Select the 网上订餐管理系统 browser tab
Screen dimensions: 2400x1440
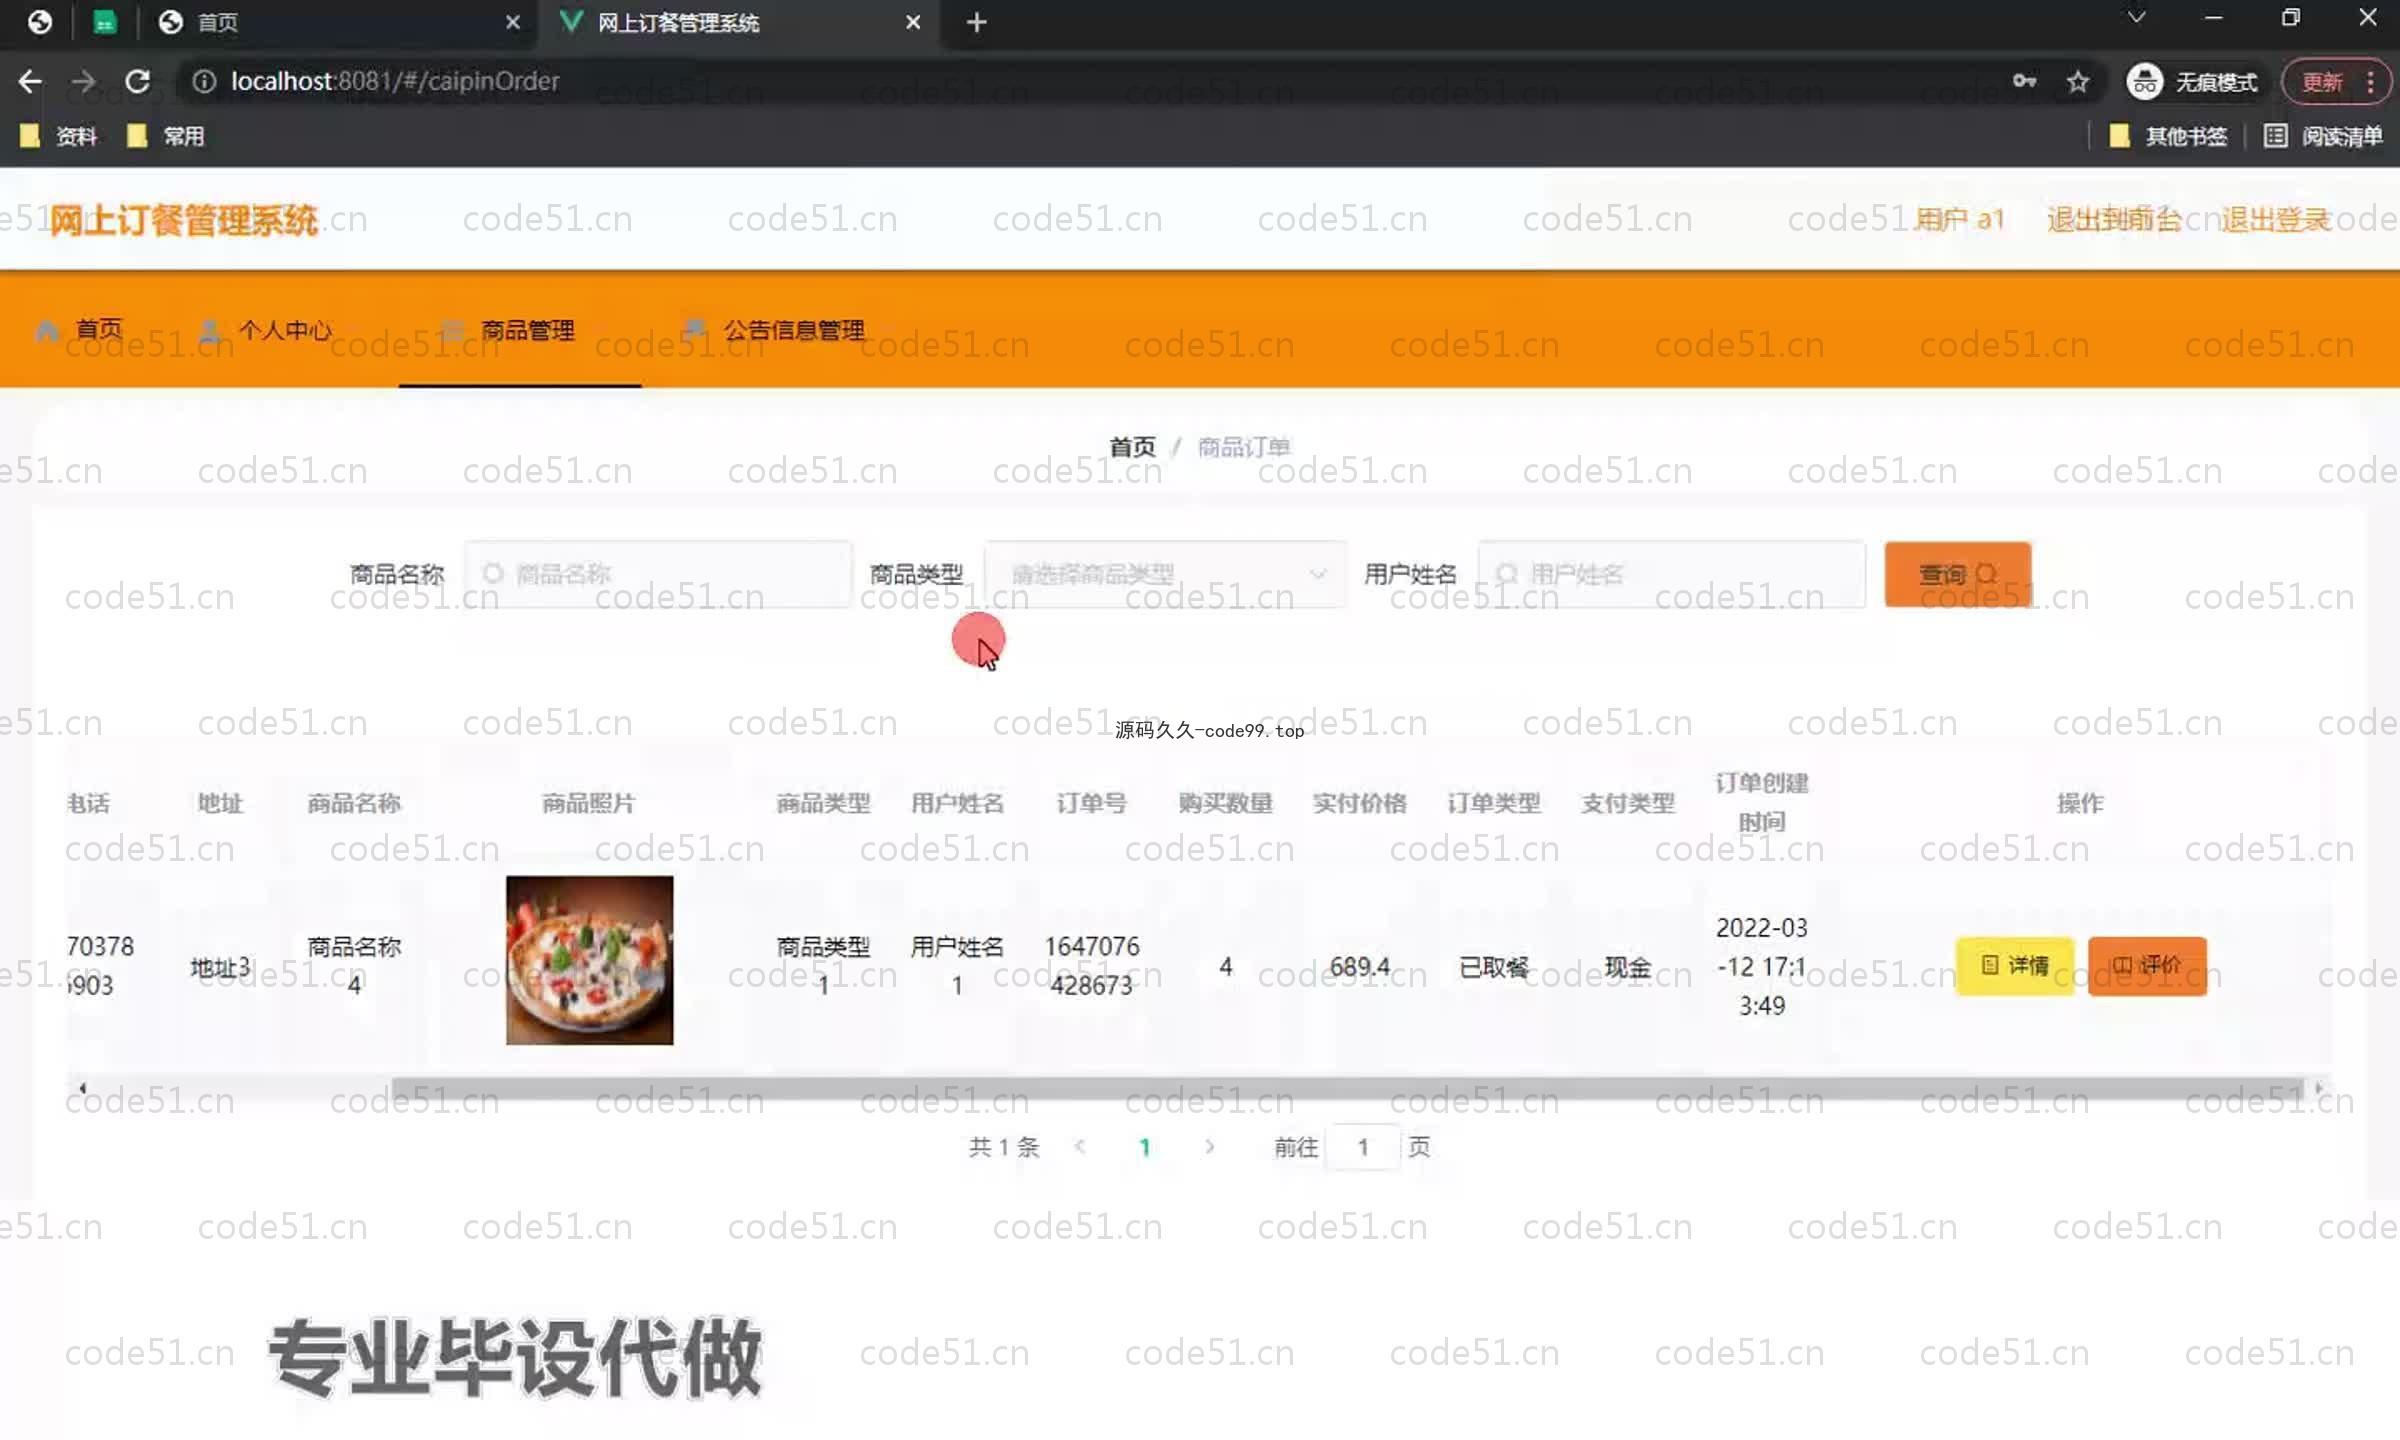click(740, 22)
